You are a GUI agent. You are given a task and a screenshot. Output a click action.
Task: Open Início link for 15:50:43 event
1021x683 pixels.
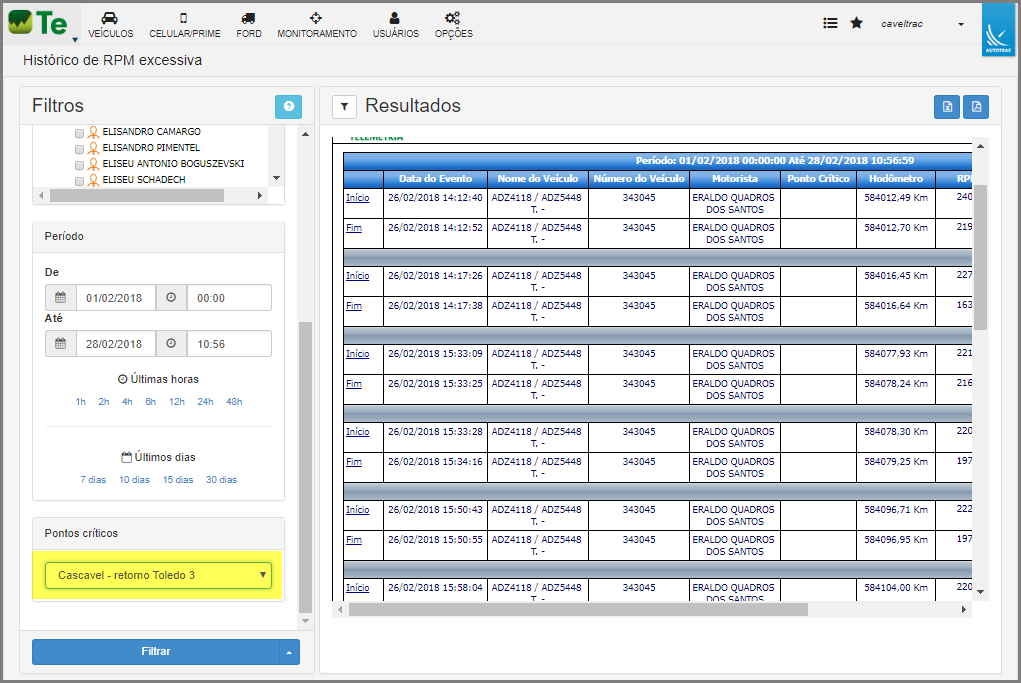pyautogui.click(x=357, y=510)
